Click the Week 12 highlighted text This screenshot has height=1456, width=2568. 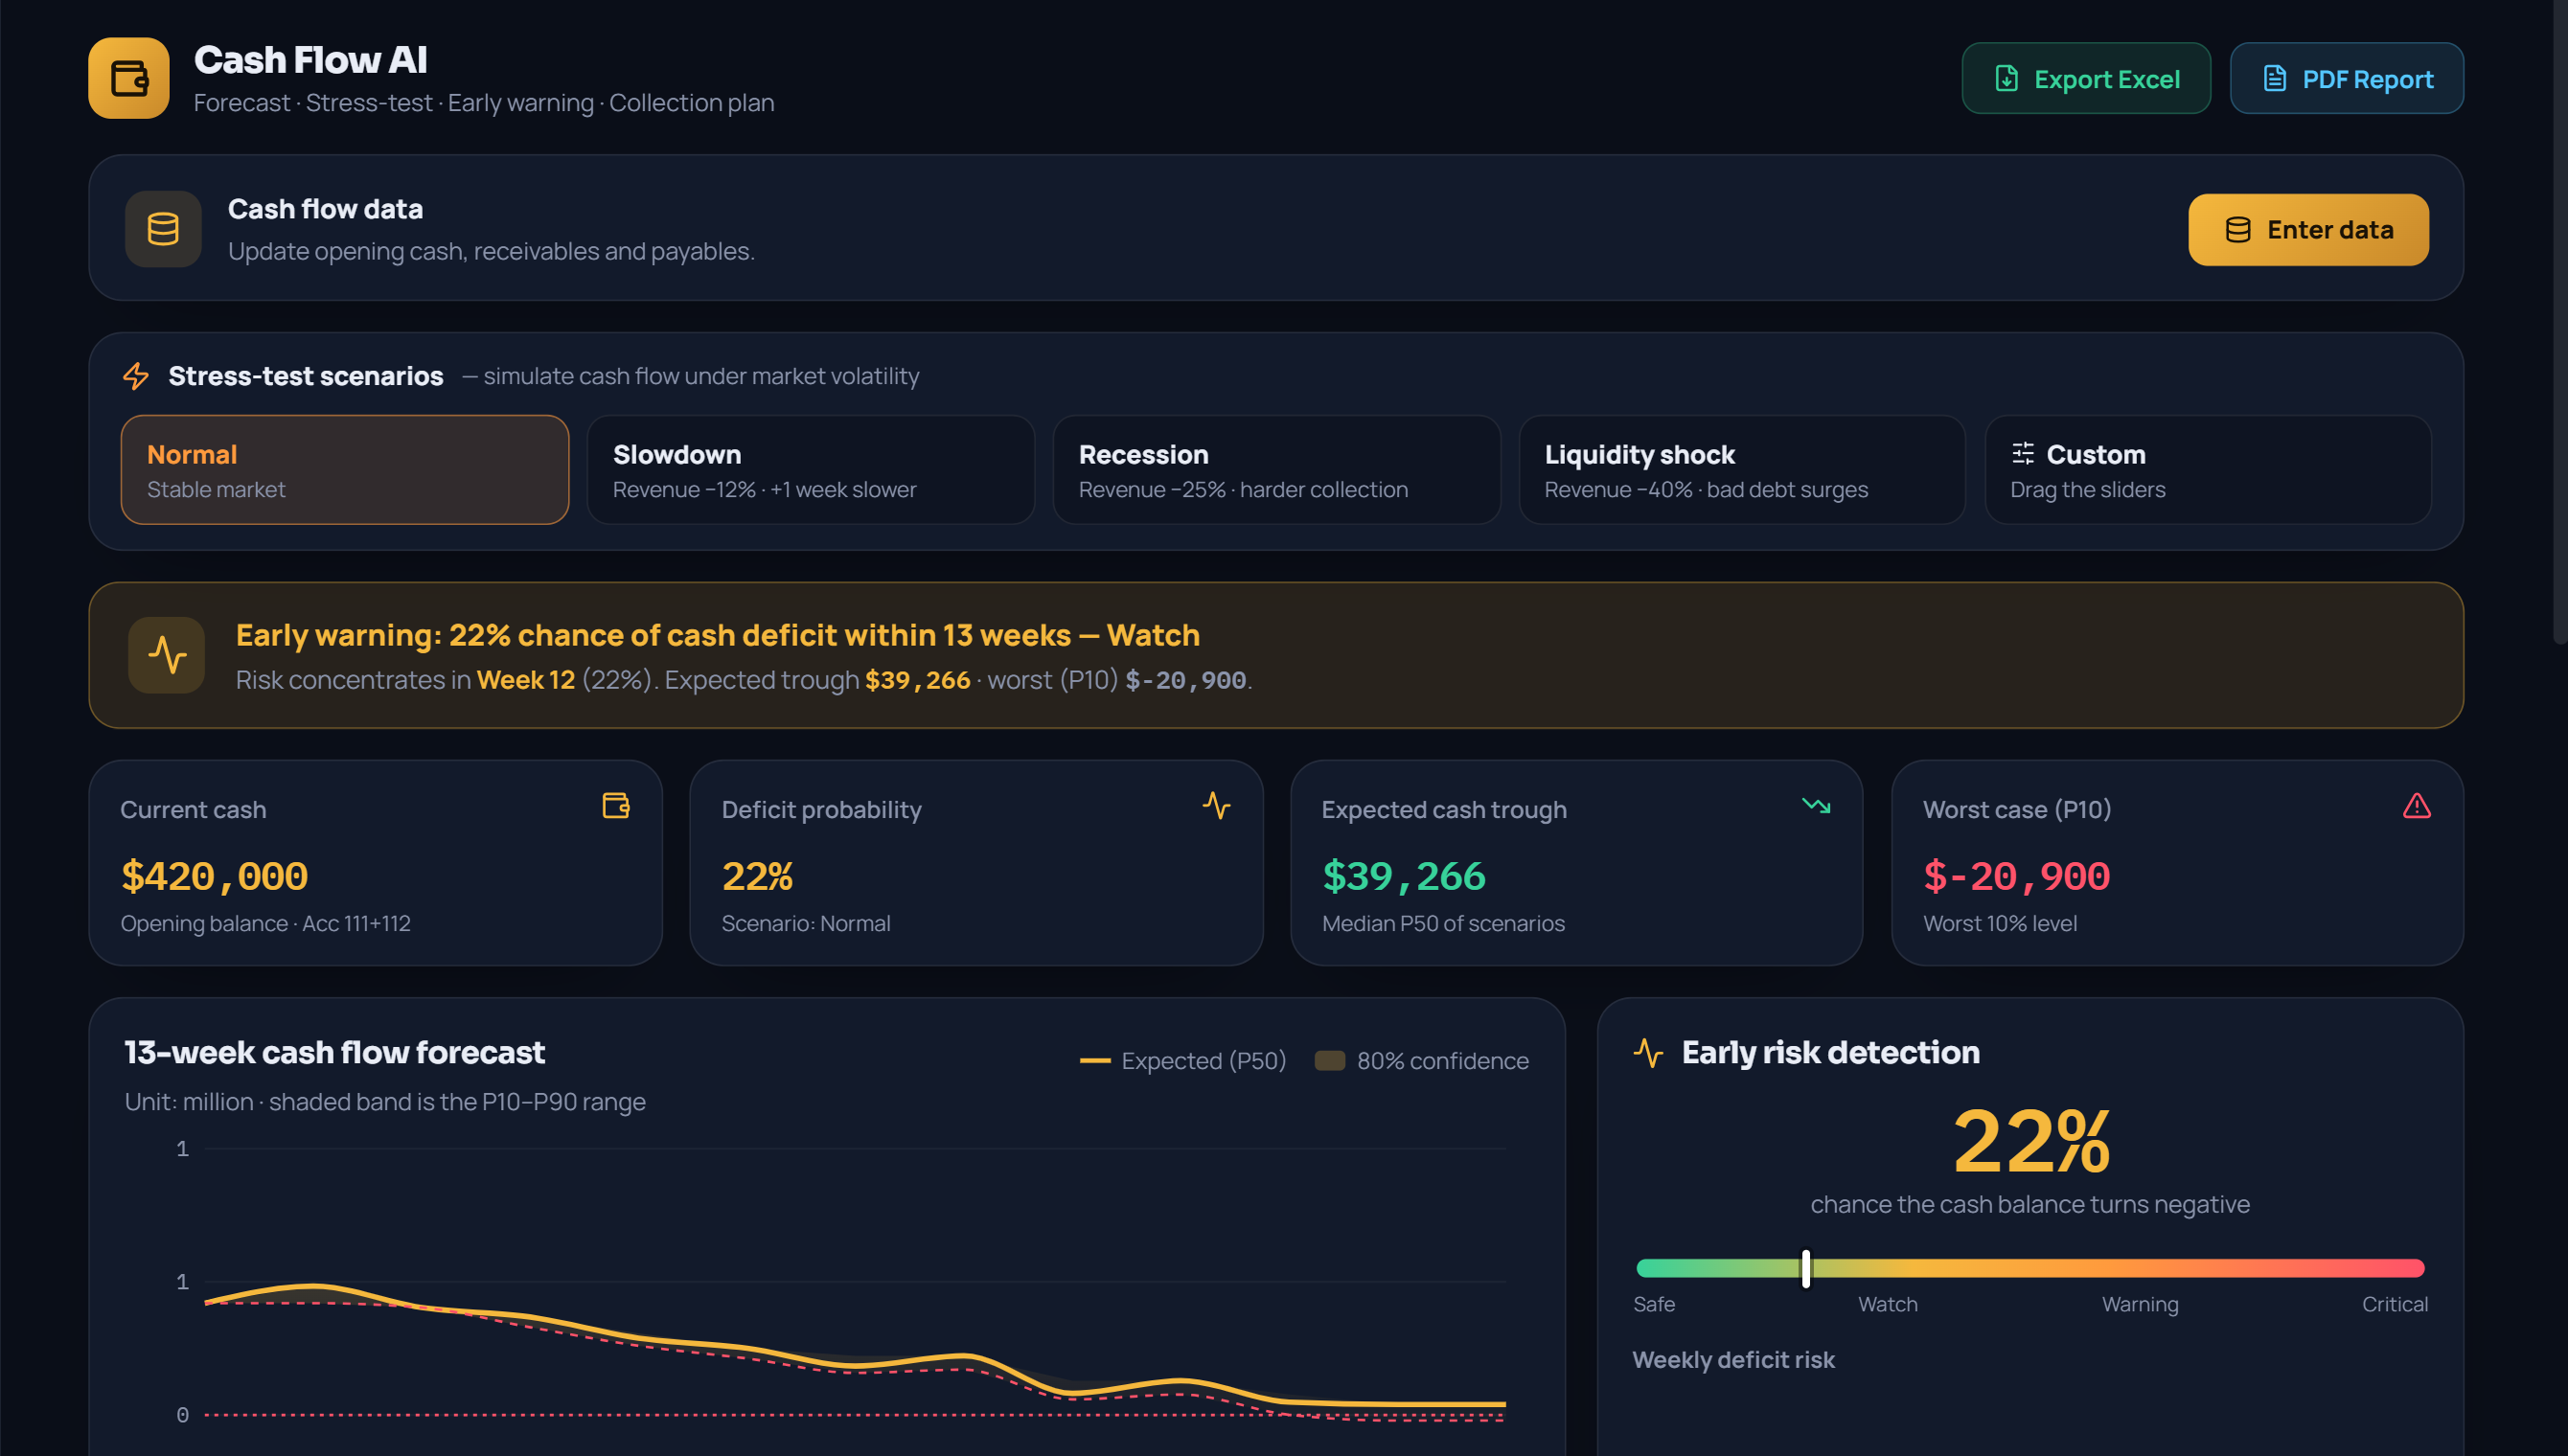click(526, 680)
